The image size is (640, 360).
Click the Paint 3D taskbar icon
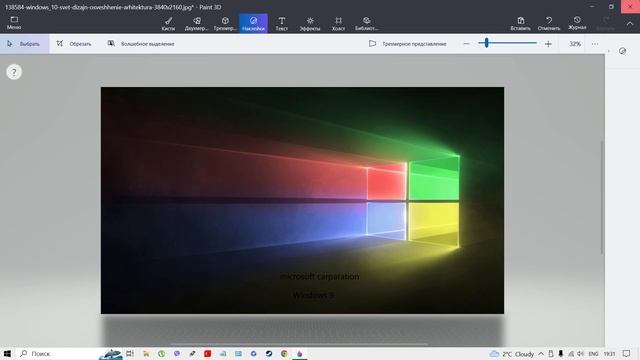(300, 354)
